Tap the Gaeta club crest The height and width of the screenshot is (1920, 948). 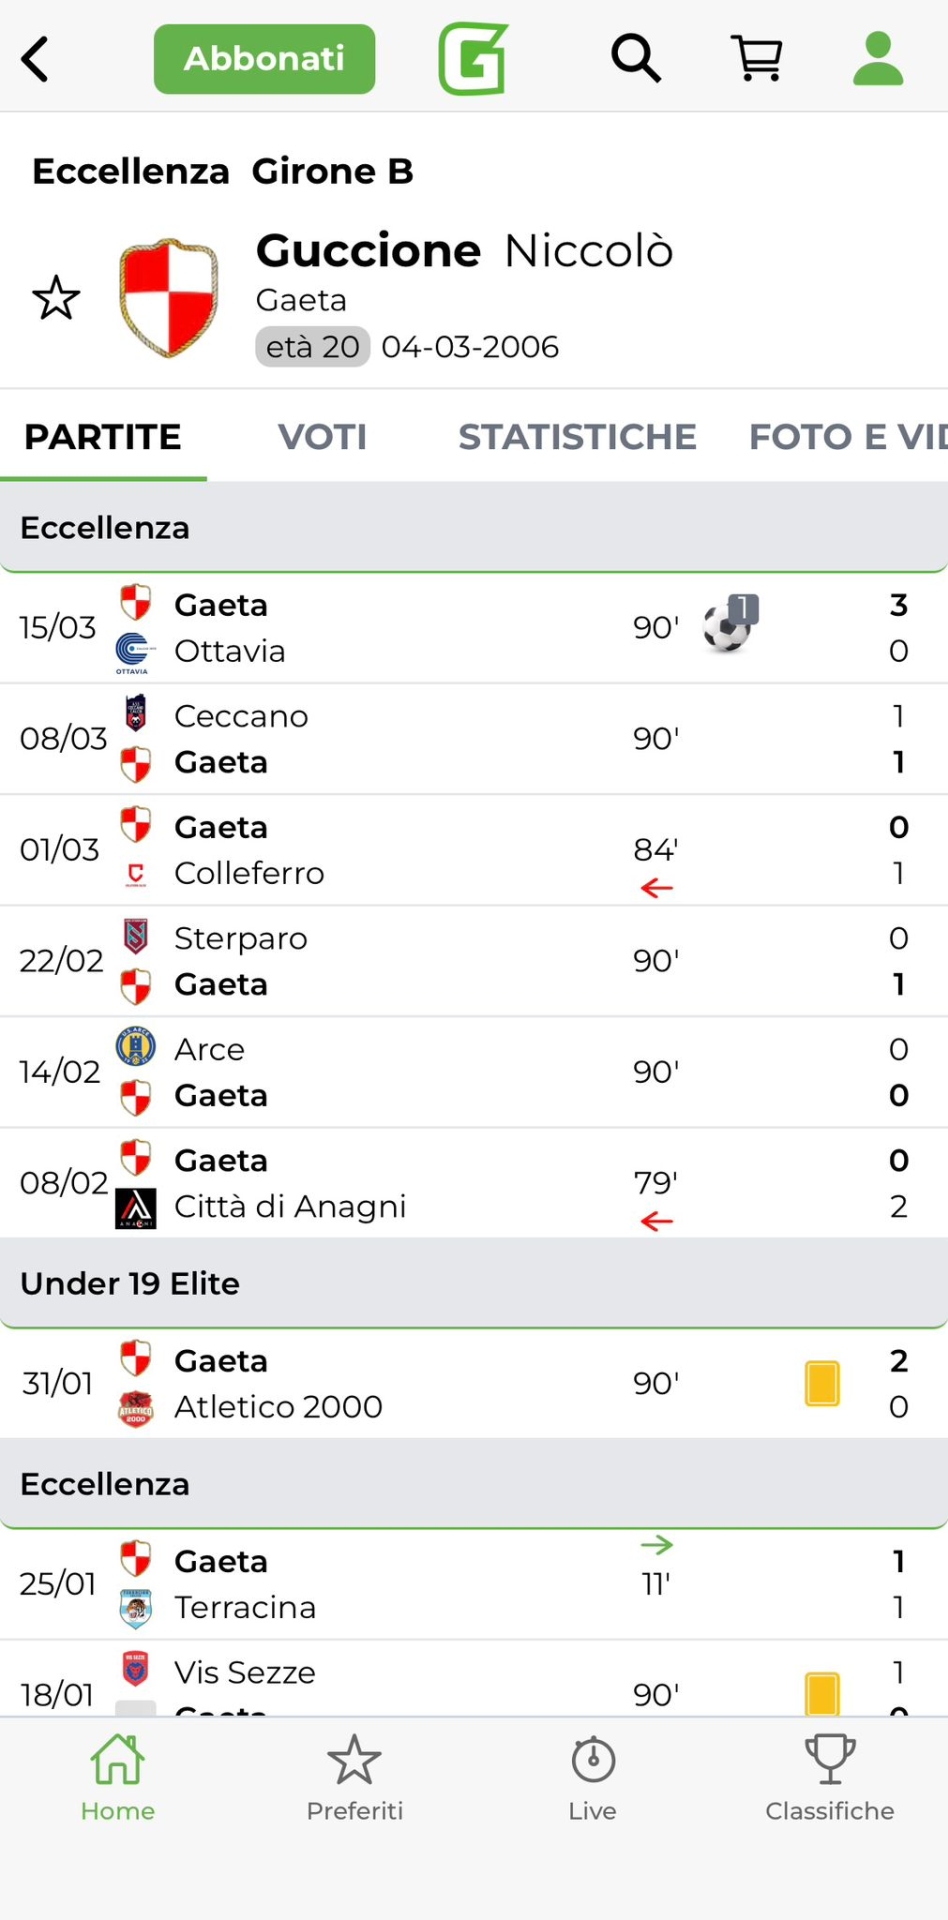168,298
